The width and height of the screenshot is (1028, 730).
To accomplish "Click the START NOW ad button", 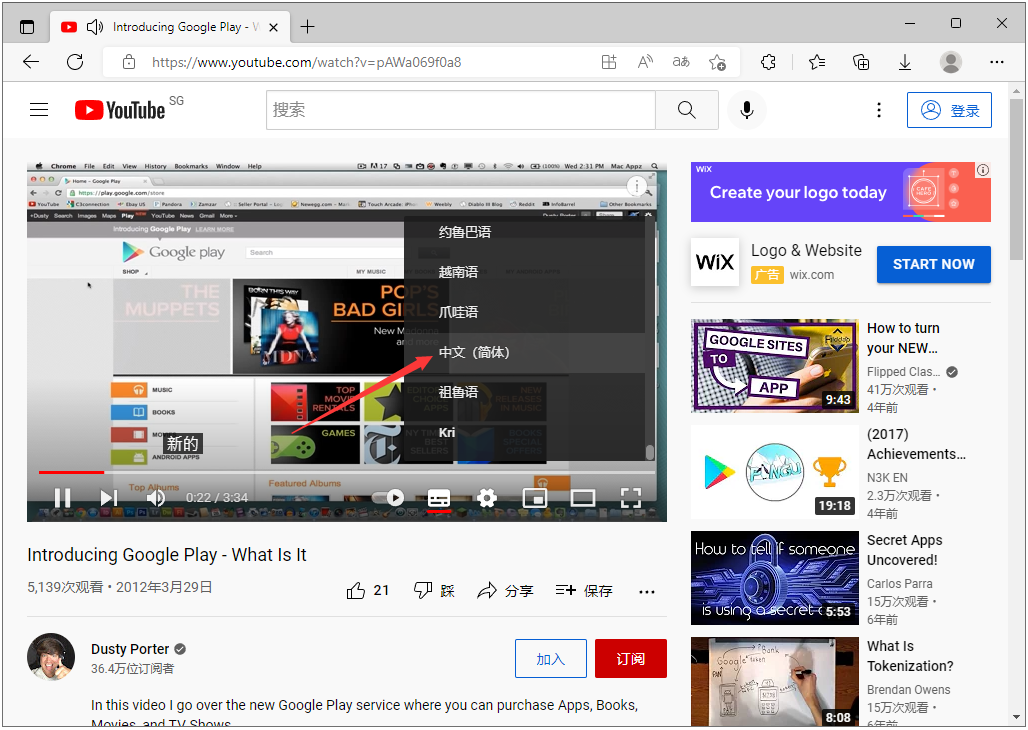I will tap(934, 264).
